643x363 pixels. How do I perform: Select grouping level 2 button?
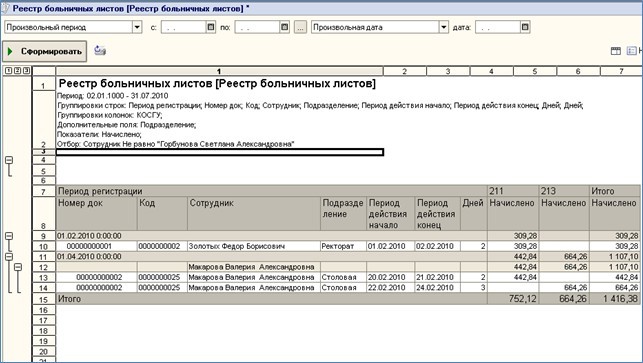click(x=17, y=71)
